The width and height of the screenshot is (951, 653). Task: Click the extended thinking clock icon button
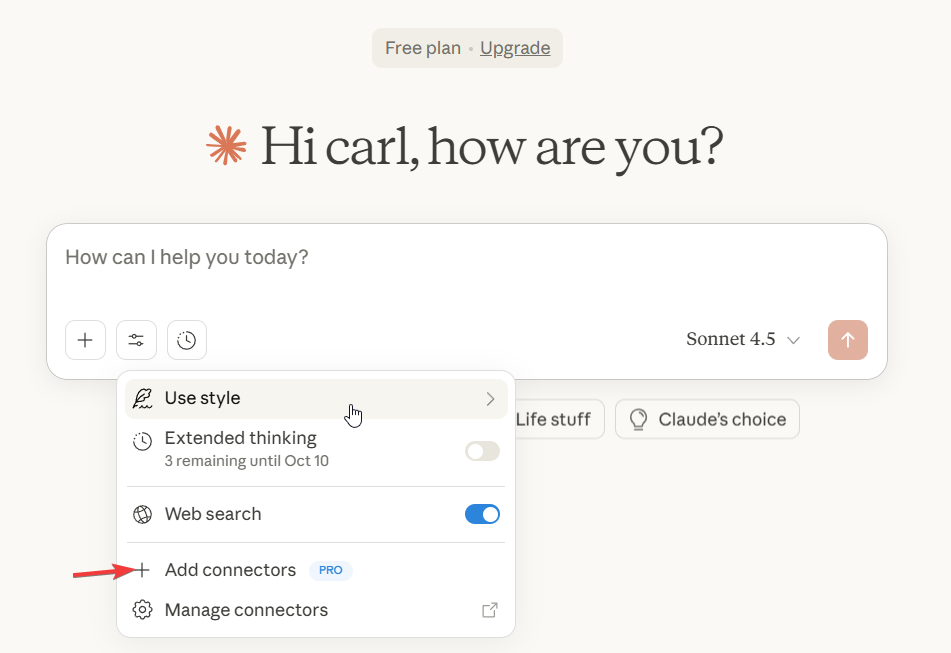[187, 340]
